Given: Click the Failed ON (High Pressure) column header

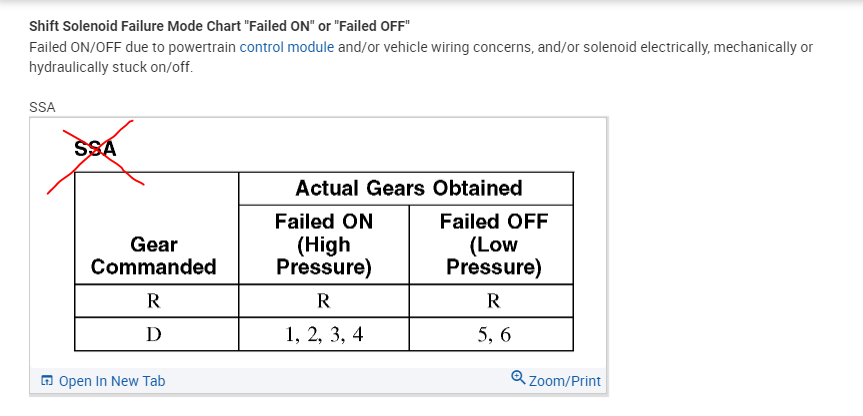Looking at the screenshot, I should (x=324, y=244).
